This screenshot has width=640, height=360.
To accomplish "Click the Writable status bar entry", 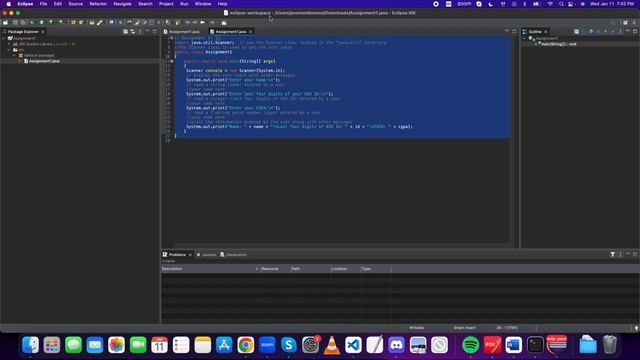I will pyautogui.click(x=416, y=328).
